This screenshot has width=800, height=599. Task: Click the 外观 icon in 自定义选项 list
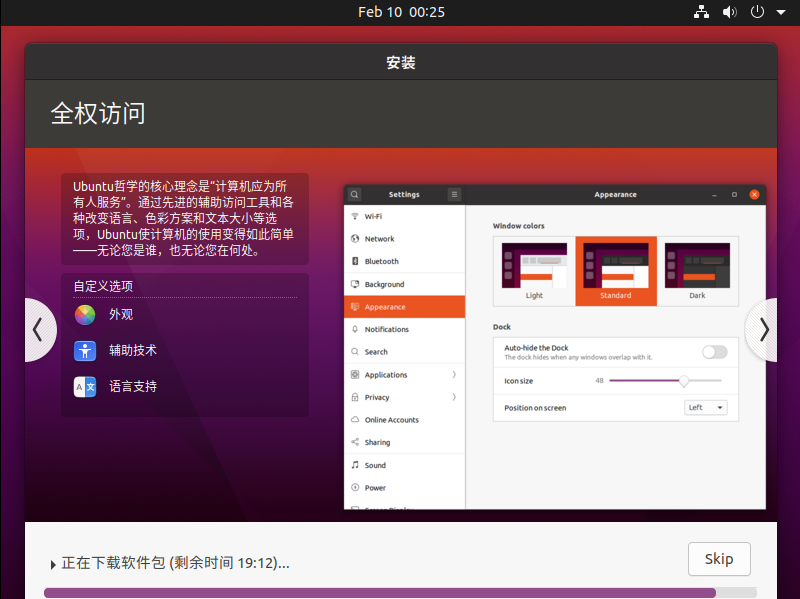[84, 314]
